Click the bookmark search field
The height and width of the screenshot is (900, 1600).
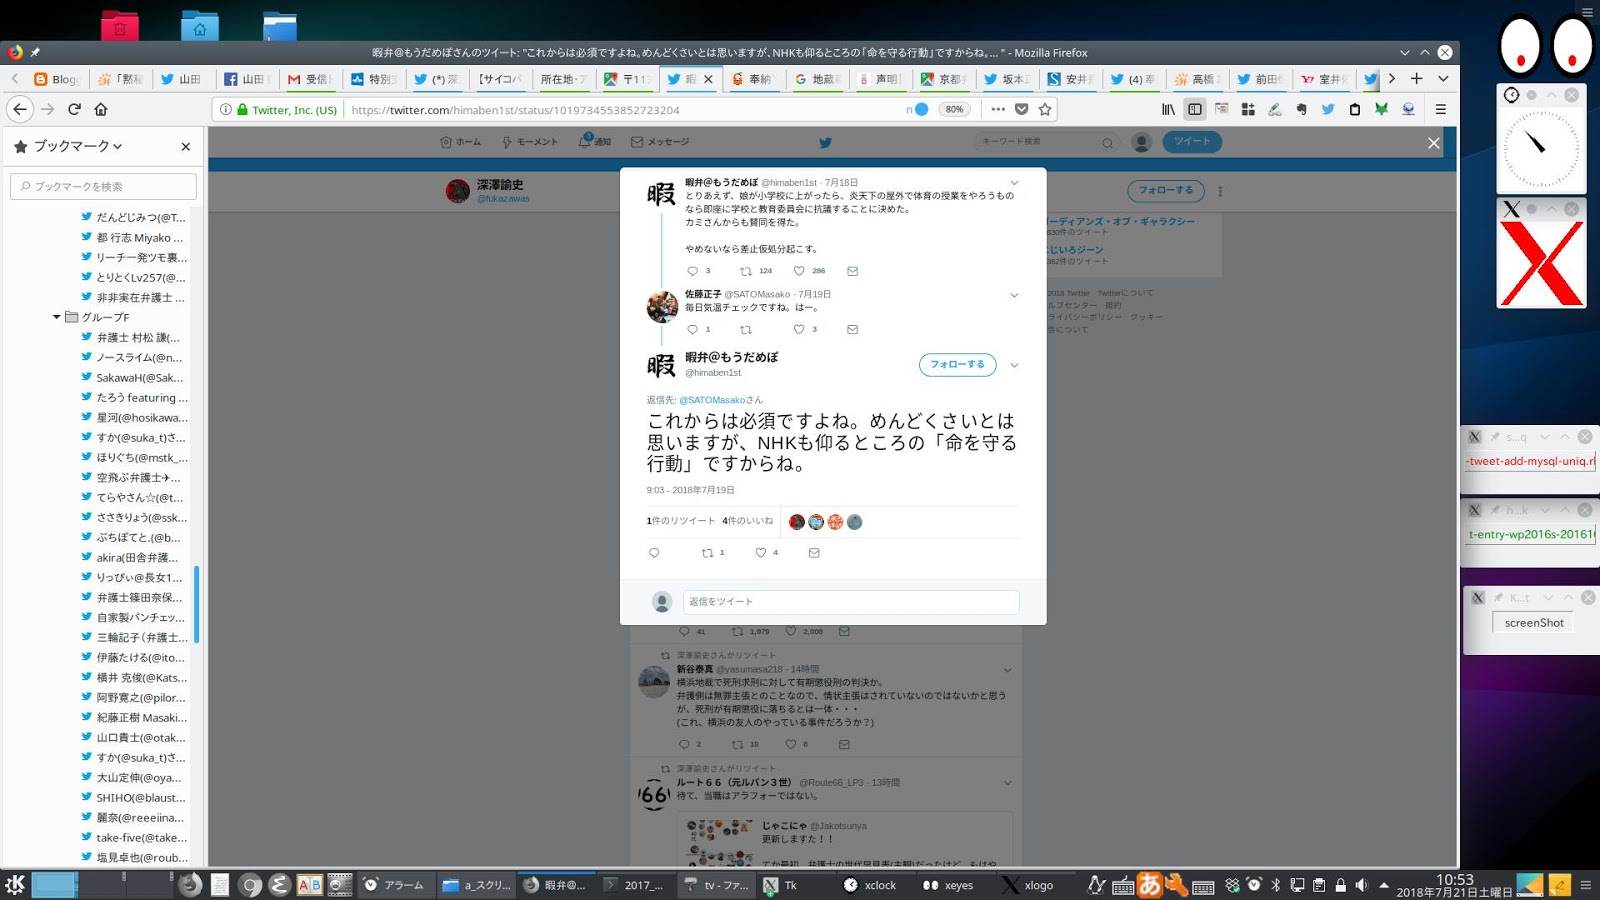103,186
